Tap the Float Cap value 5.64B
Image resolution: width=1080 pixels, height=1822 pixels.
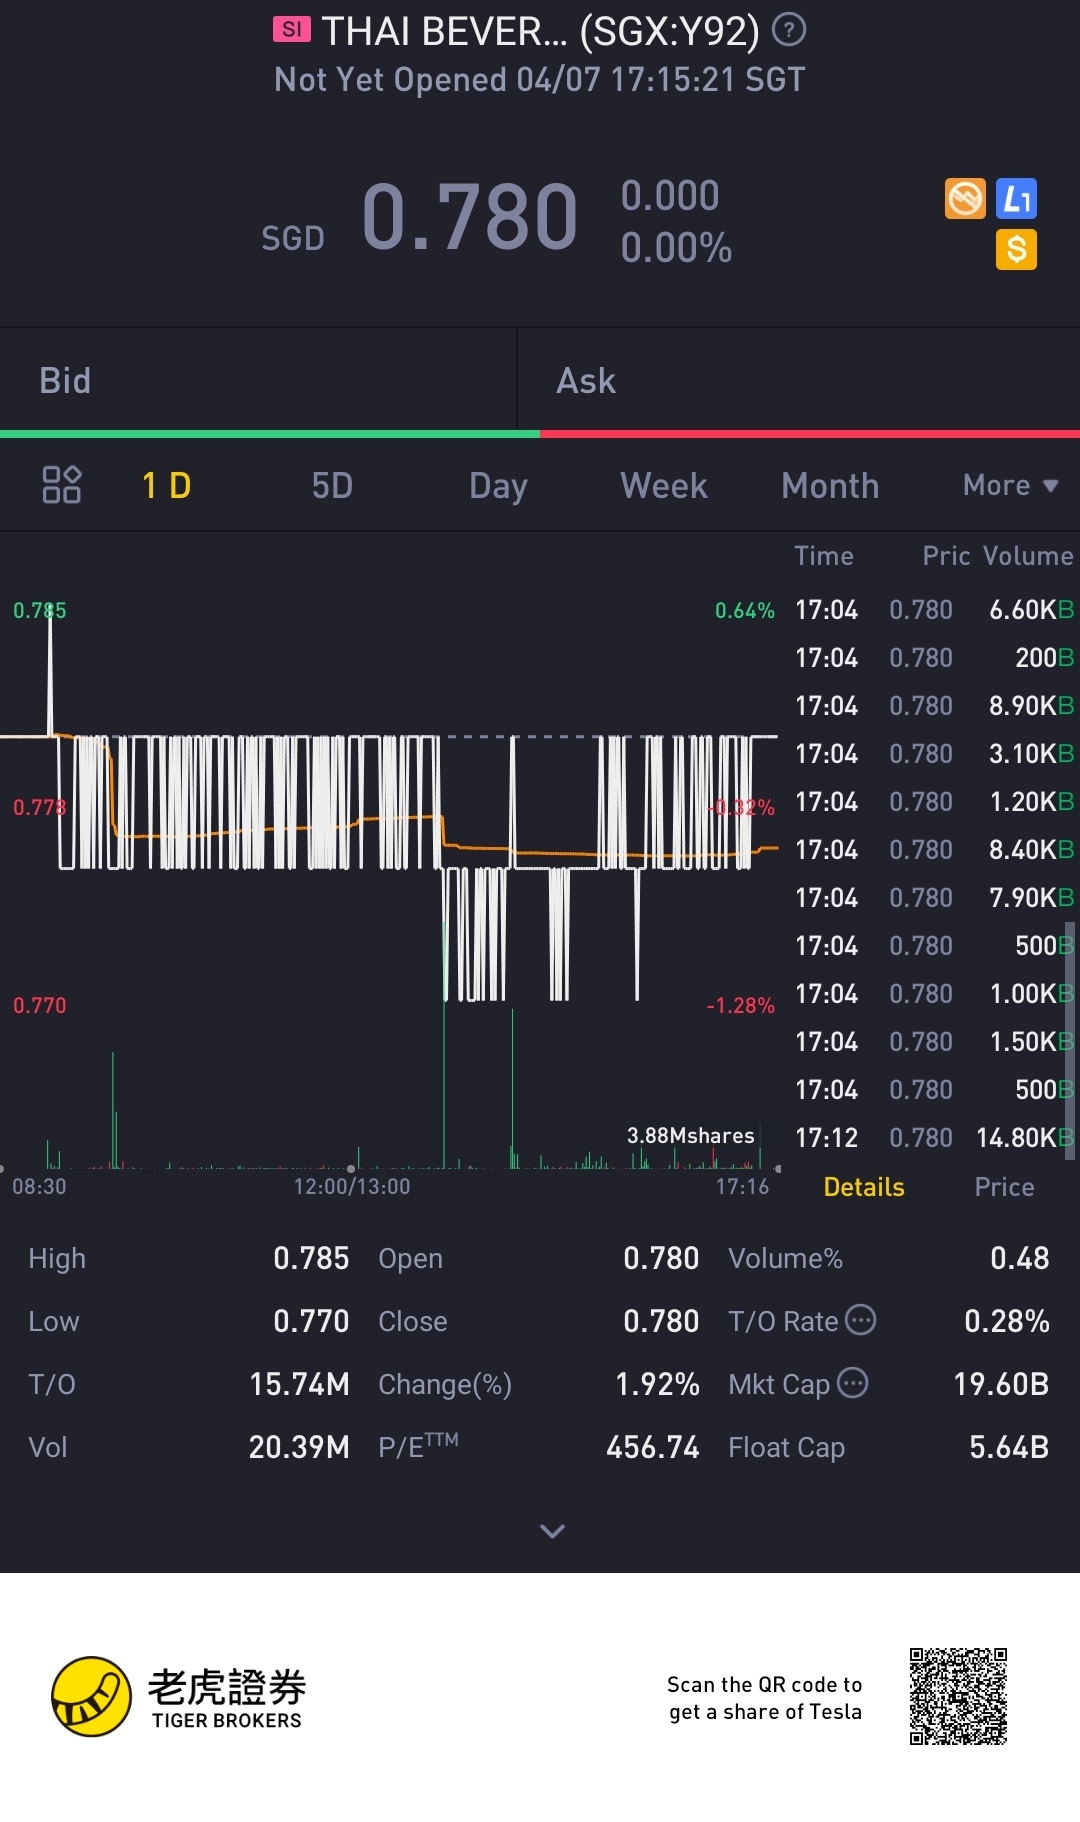[1009, 1447]
